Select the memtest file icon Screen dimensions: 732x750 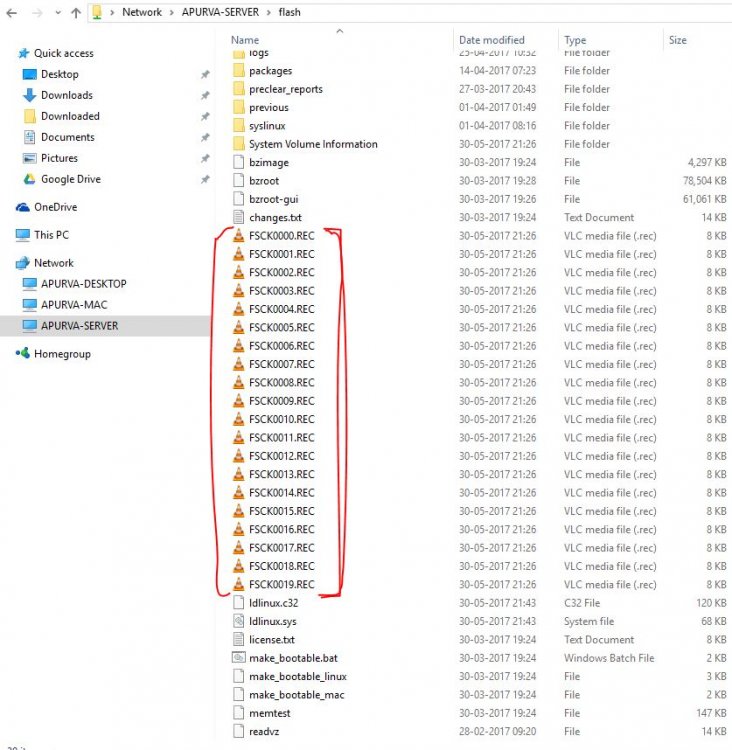(239, 713)
